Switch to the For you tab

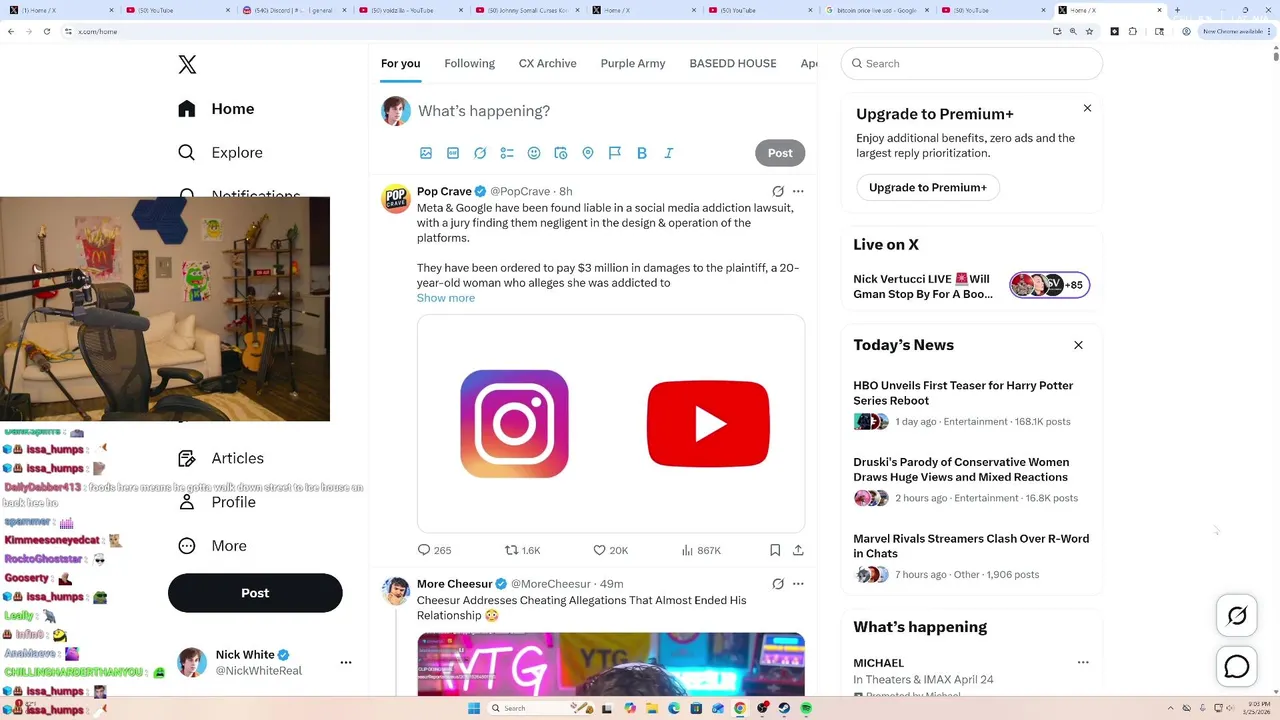(x=400, y=63)
